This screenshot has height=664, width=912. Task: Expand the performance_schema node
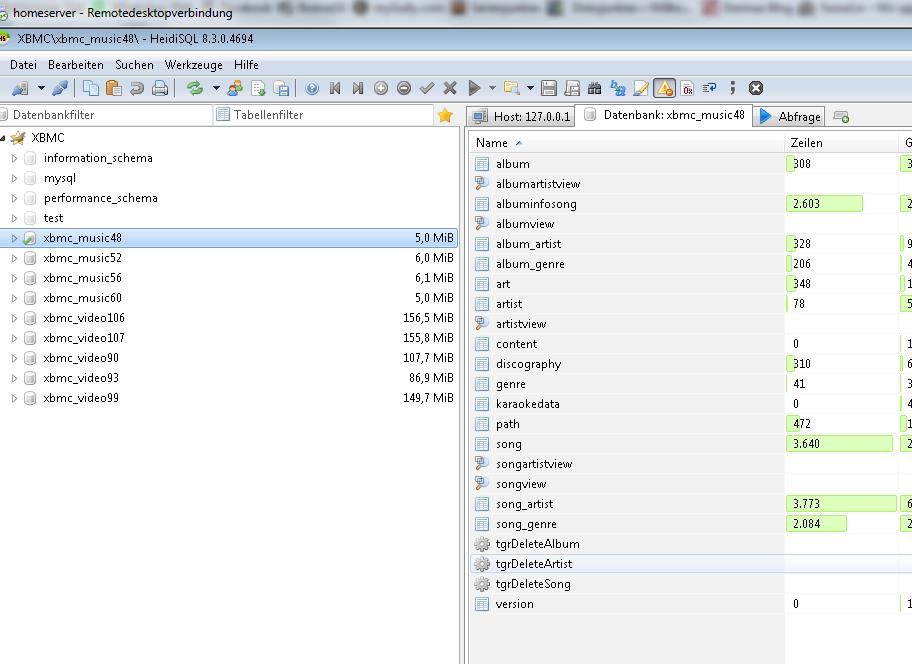(15, 198)
